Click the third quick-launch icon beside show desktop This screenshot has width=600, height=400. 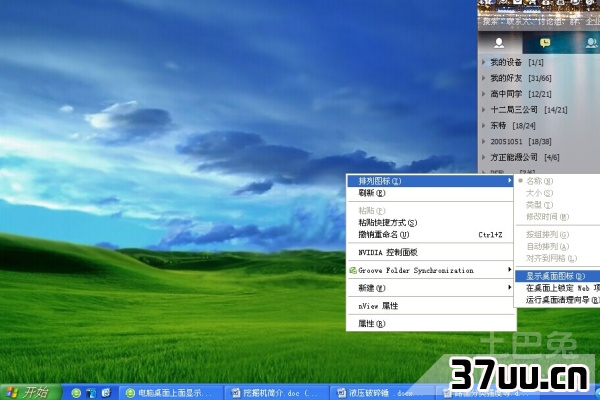pos(106,393)
